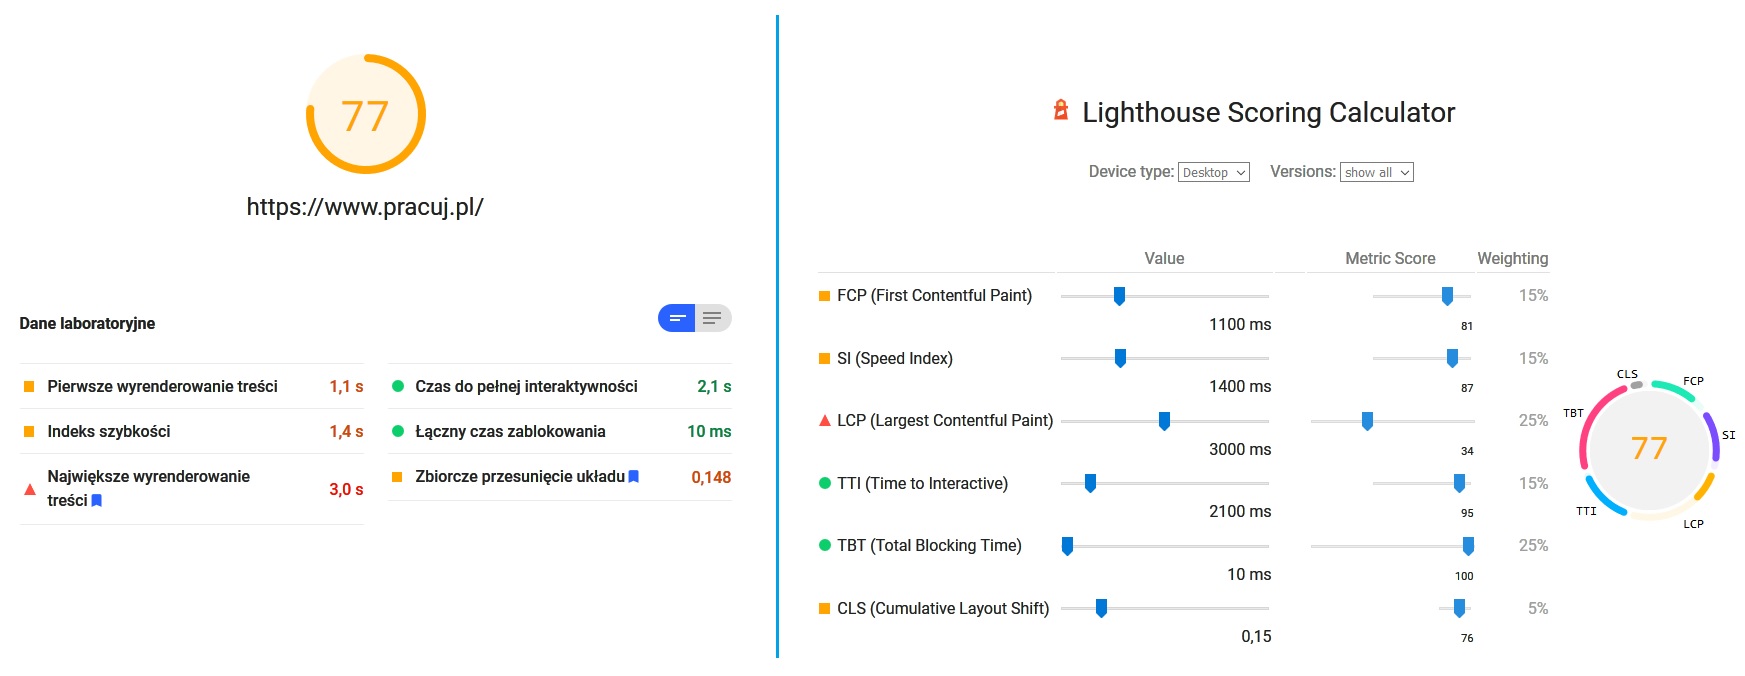This screenshot has height=676, width=1745.
Task: Click the TBT value slider handle
Action: click(x=1067, y=546)
